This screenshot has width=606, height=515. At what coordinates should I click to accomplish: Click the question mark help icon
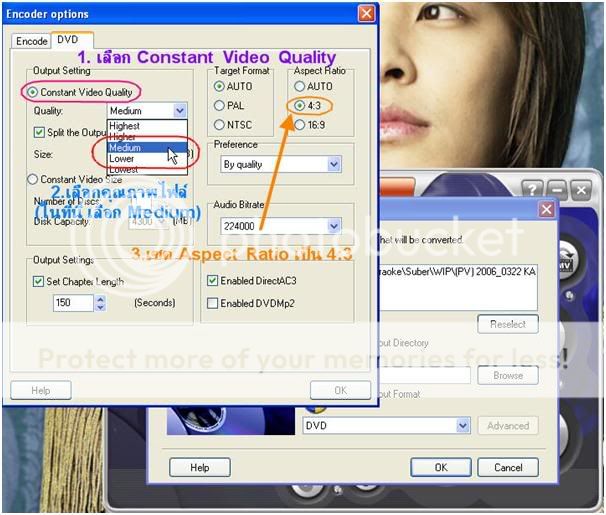click(533, 189)
